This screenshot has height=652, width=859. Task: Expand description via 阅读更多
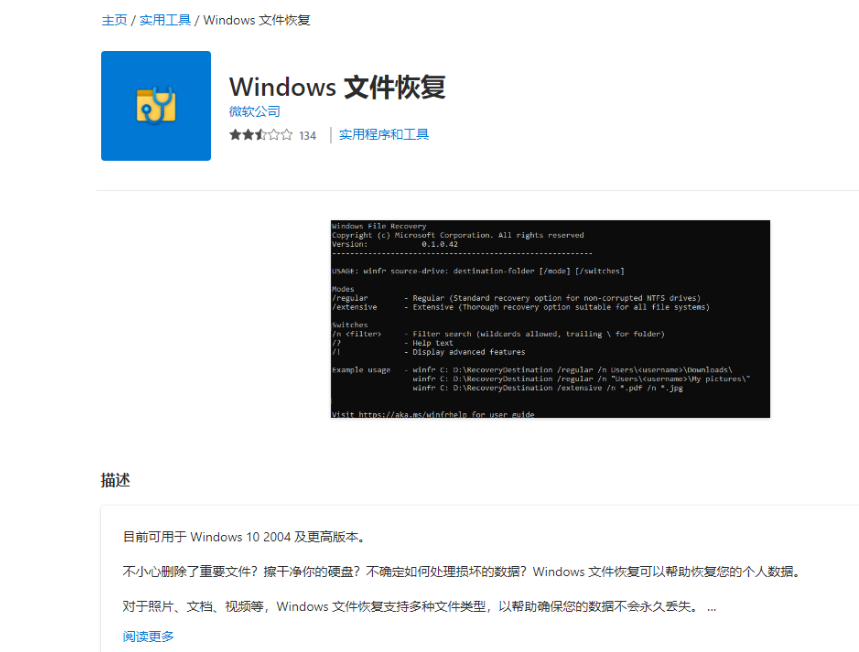click(146, 634)
